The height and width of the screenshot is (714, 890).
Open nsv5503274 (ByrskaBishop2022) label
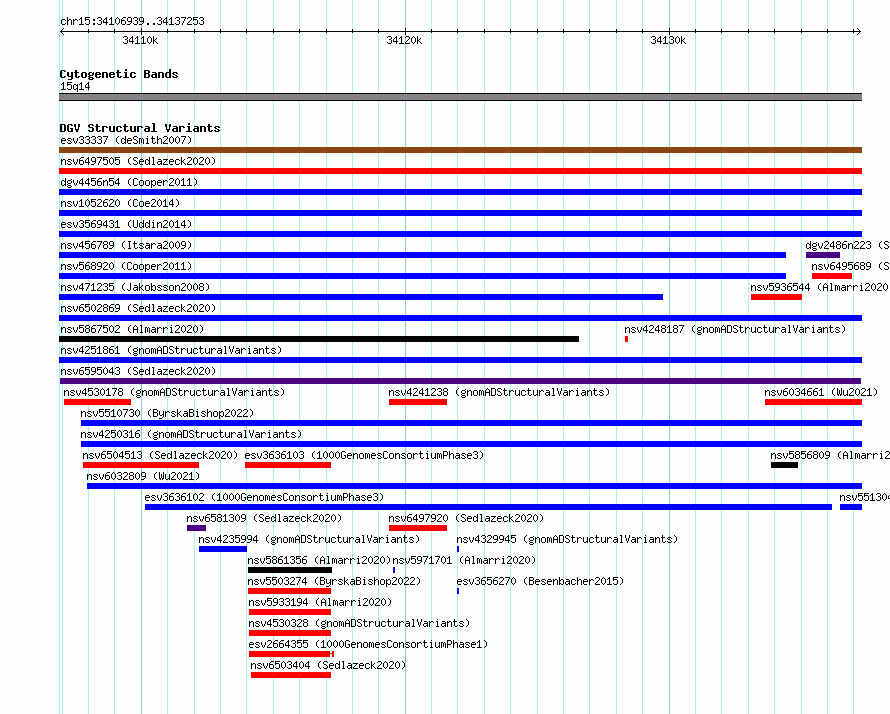pos(334,581)
